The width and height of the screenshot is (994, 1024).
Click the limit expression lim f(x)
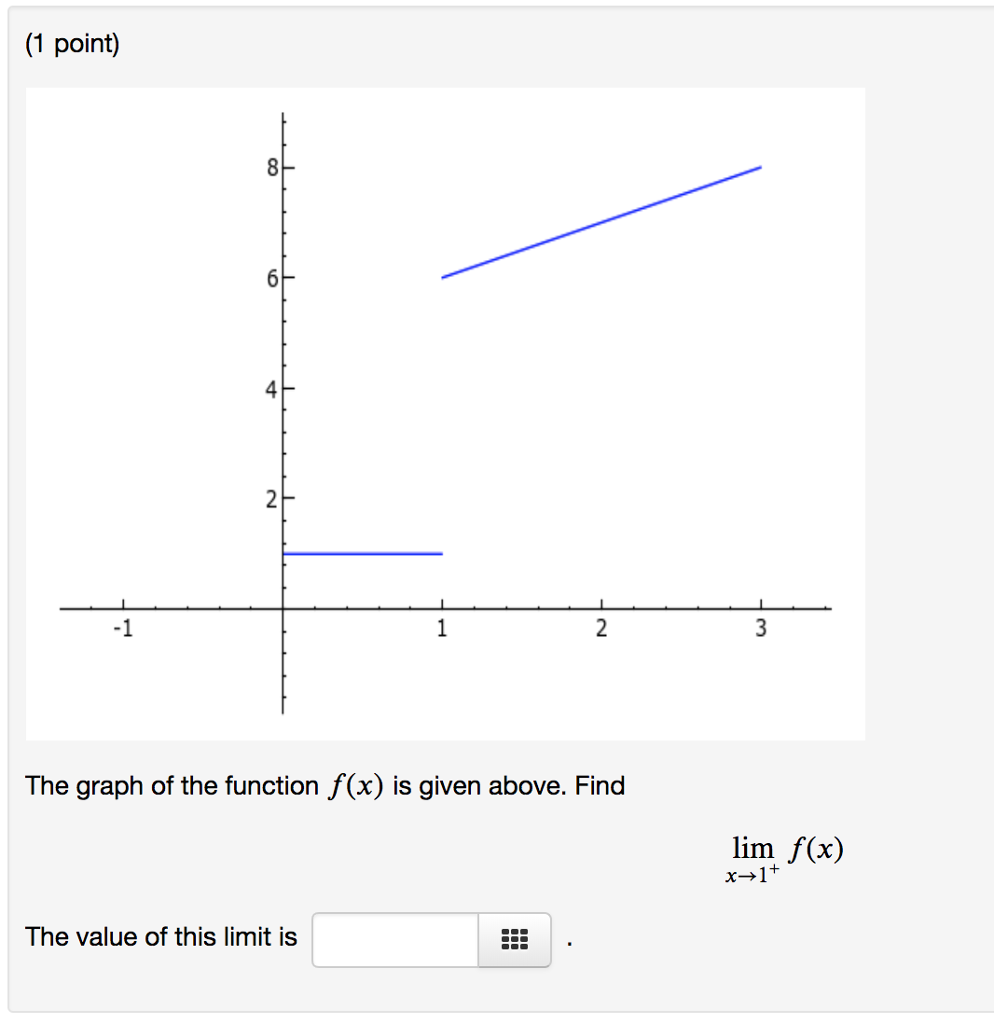[x=784, y=848]
